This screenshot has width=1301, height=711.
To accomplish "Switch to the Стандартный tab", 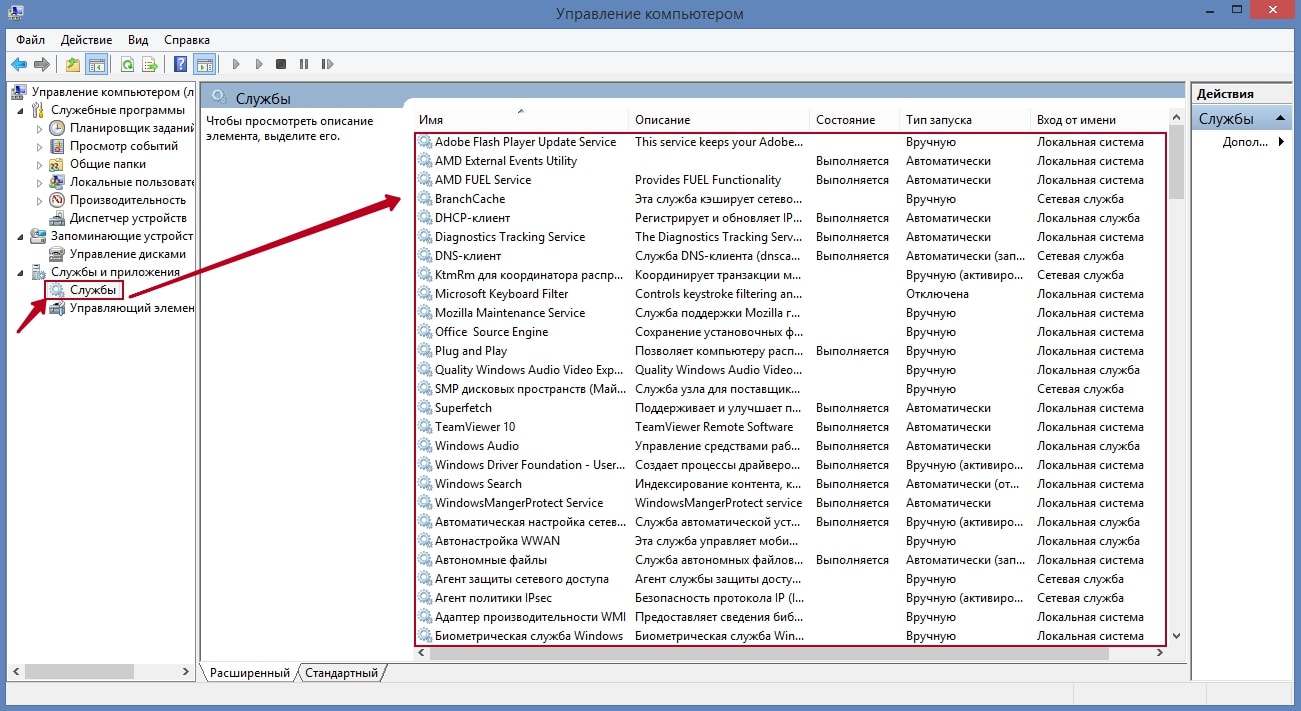I will click(x=342, y=673).
